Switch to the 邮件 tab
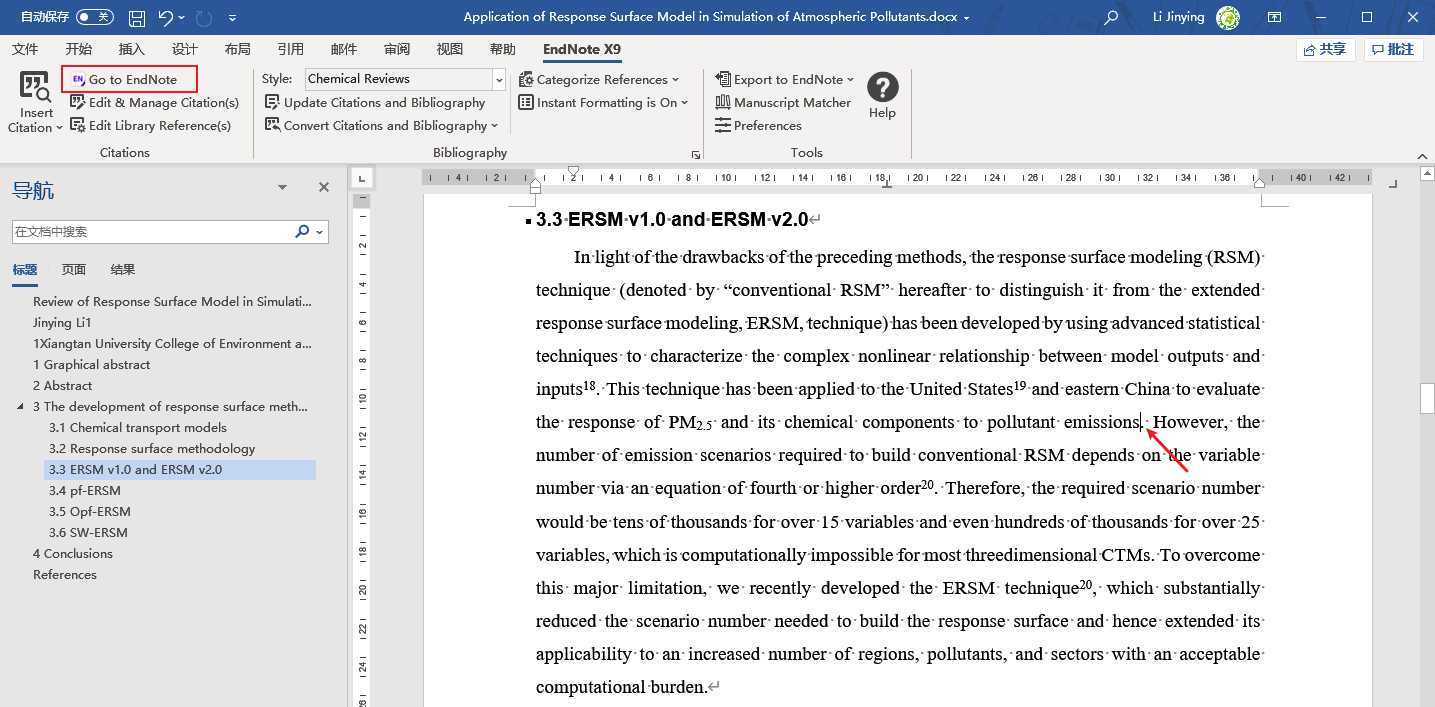The height and width of the screenshot is (707, 1435). 343,49
